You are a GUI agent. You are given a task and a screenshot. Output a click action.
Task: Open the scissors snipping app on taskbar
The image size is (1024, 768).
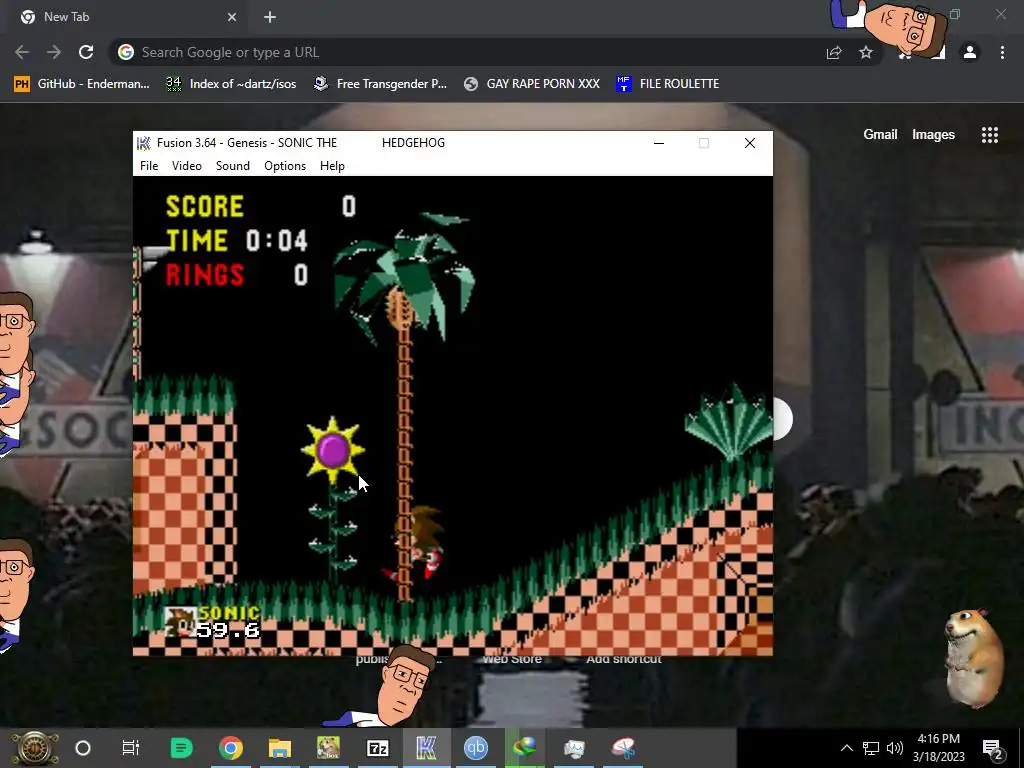623,748
